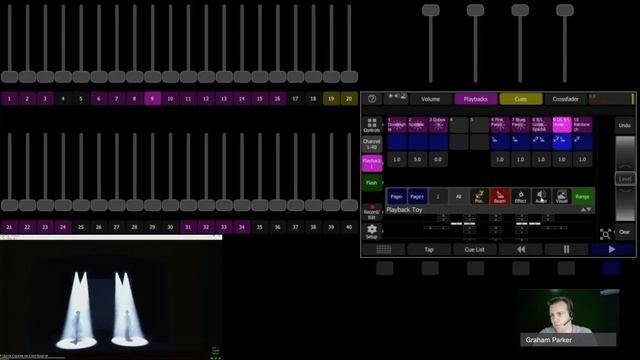Toggle channel 31 button
The image size is (640, 360).
188,227
